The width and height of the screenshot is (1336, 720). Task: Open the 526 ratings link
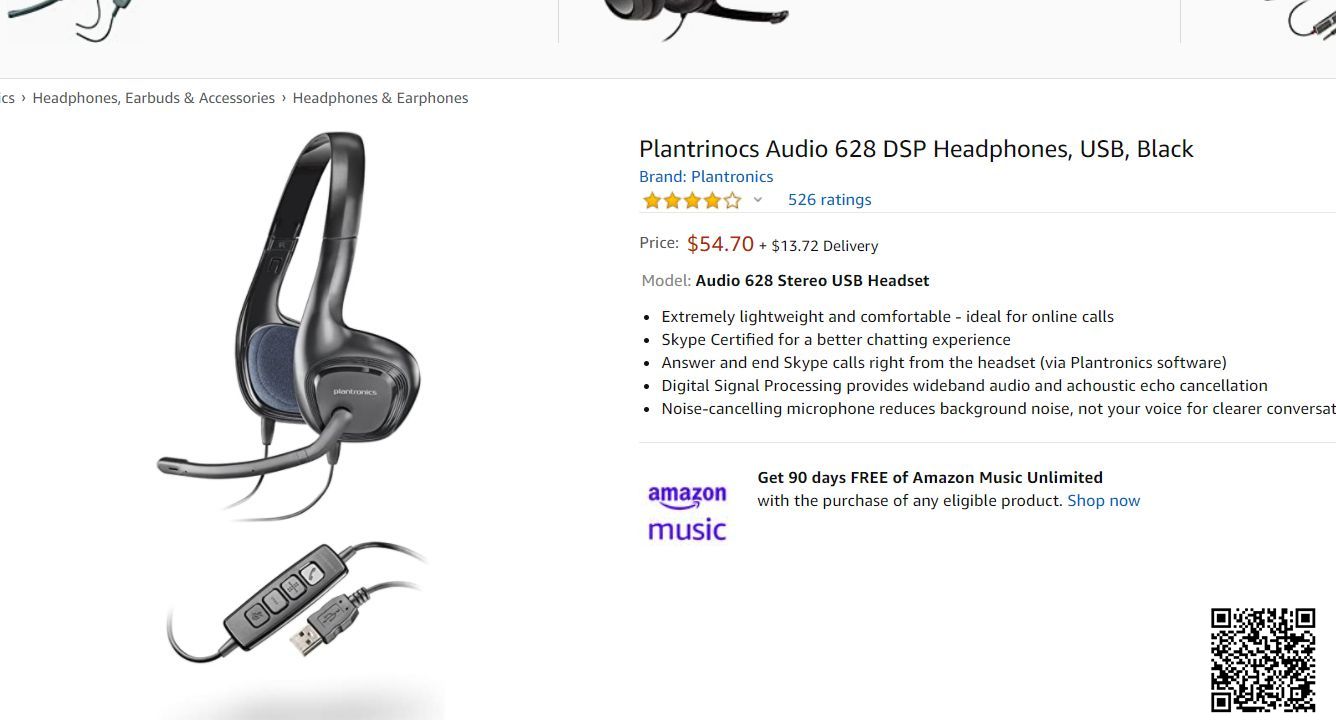coord(829,200)
